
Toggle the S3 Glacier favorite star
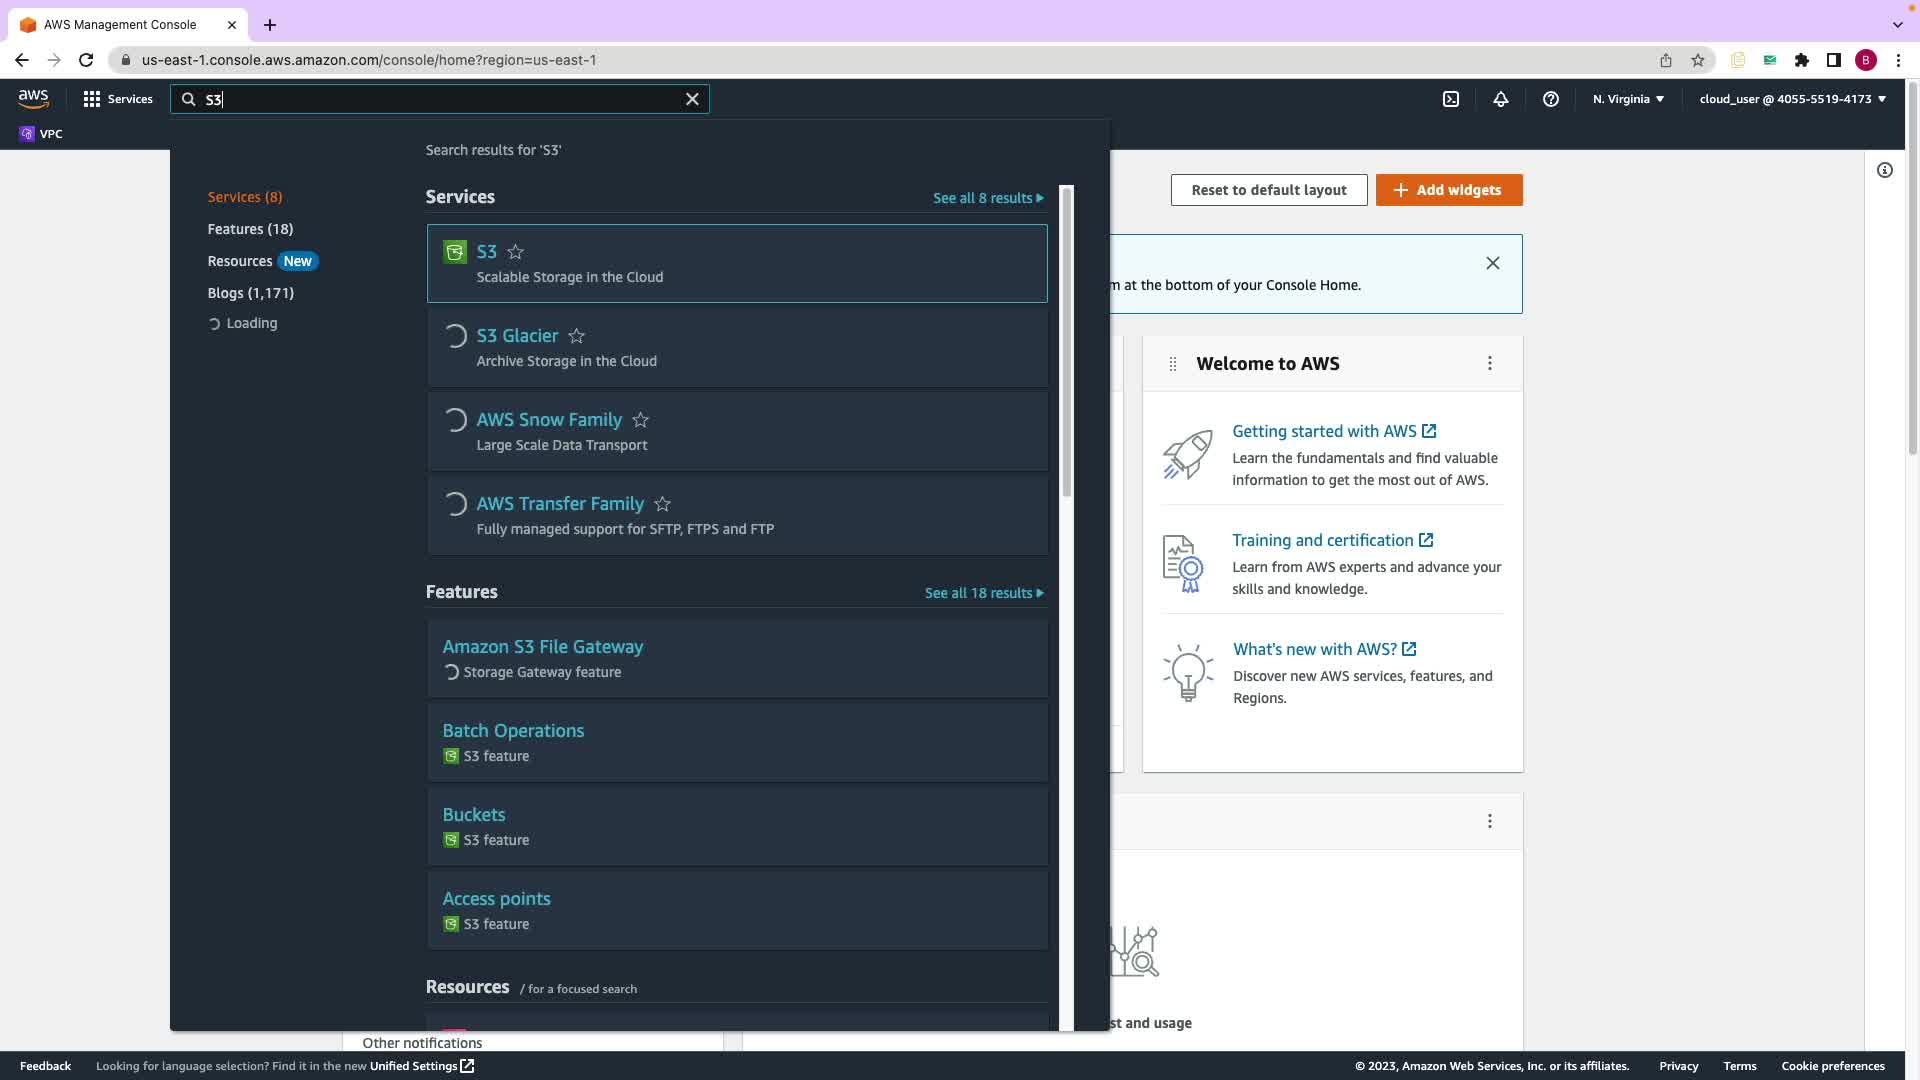[x=576, y=336]
